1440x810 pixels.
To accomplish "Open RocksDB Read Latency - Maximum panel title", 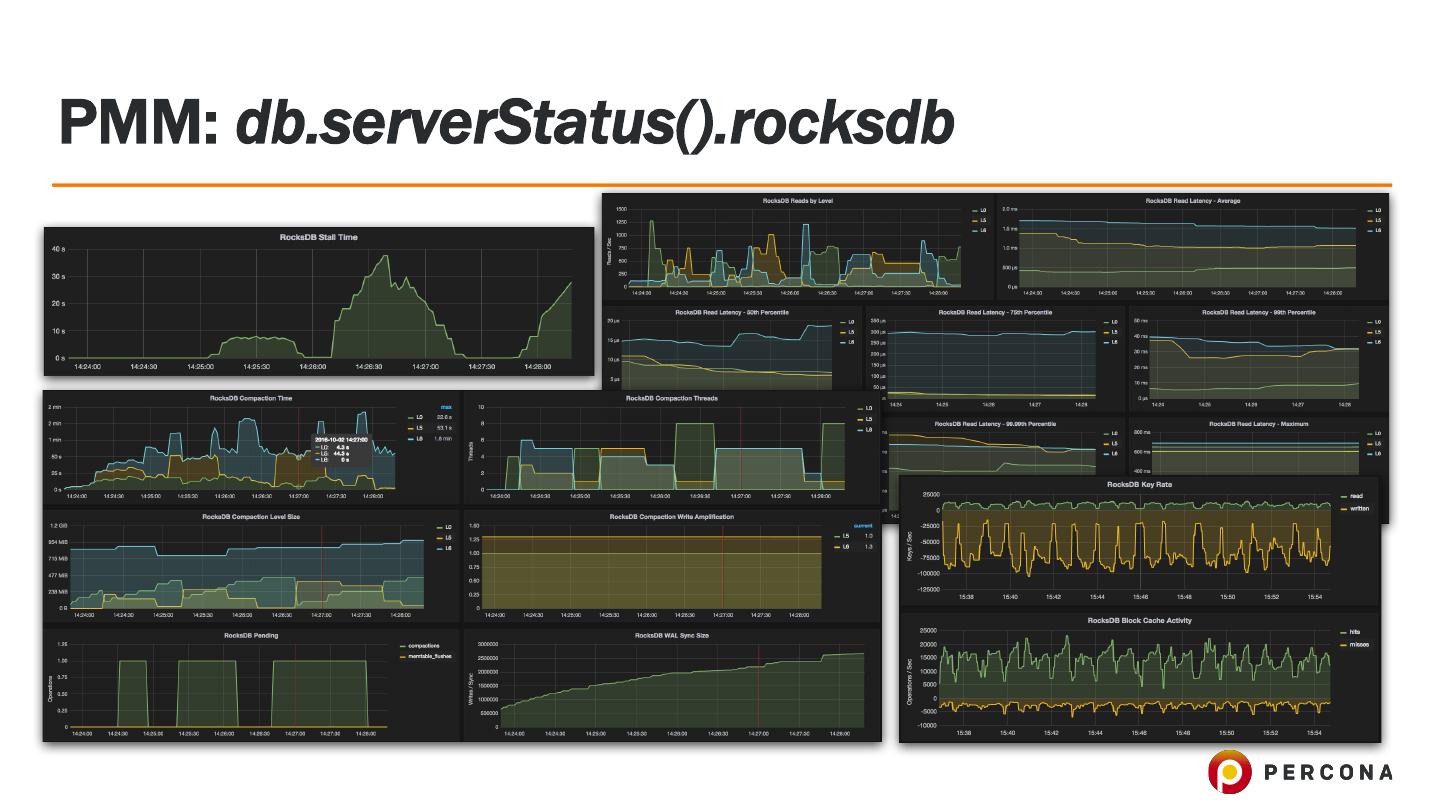I will click(x=1258, y=424).
